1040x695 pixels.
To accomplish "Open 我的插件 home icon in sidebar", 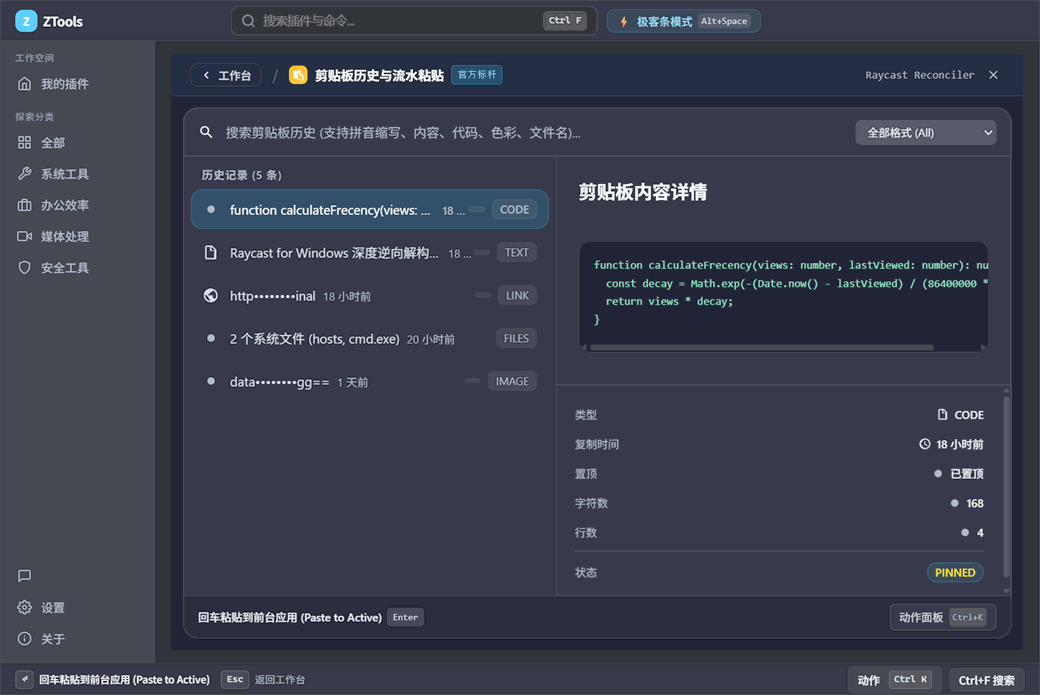I will pos(25,84).
